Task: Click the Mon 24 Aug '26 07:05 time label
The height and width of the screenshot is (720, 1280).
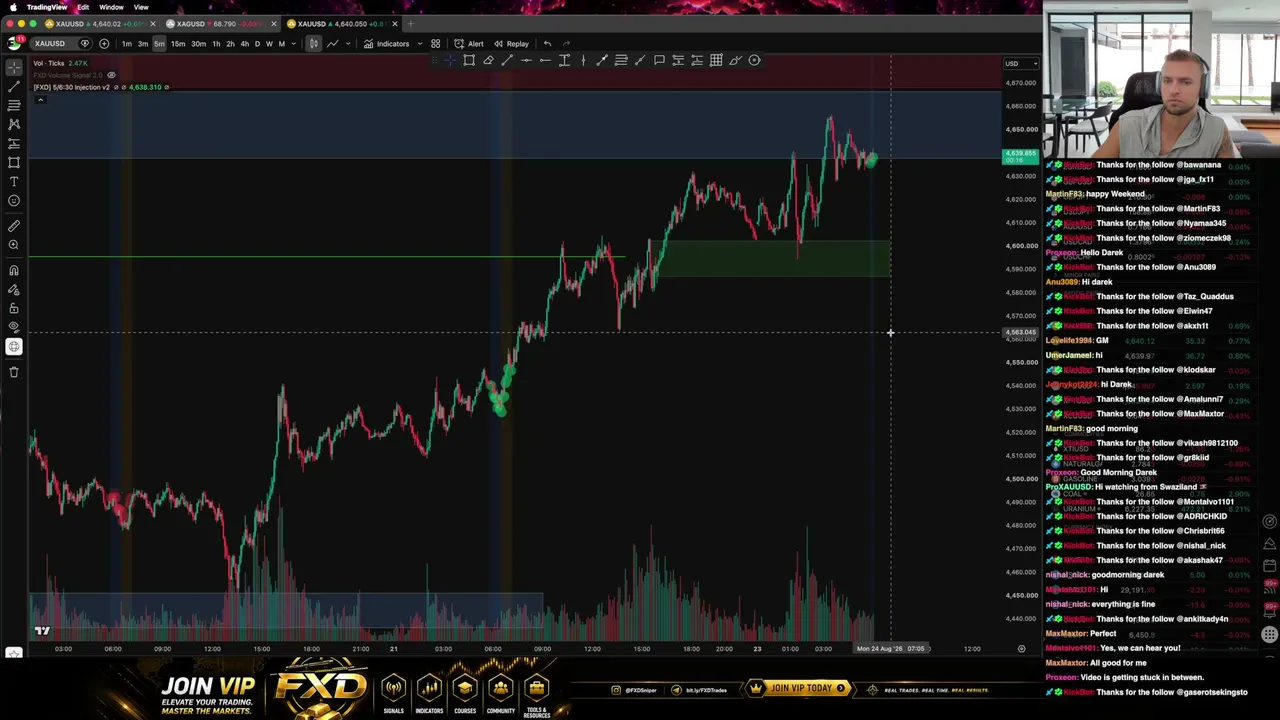Action: pos(891,649)
